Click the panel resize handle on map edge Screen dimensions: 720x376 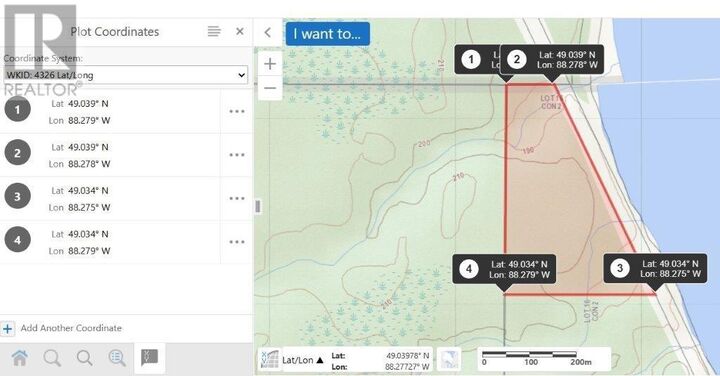(x=258, y=207)
